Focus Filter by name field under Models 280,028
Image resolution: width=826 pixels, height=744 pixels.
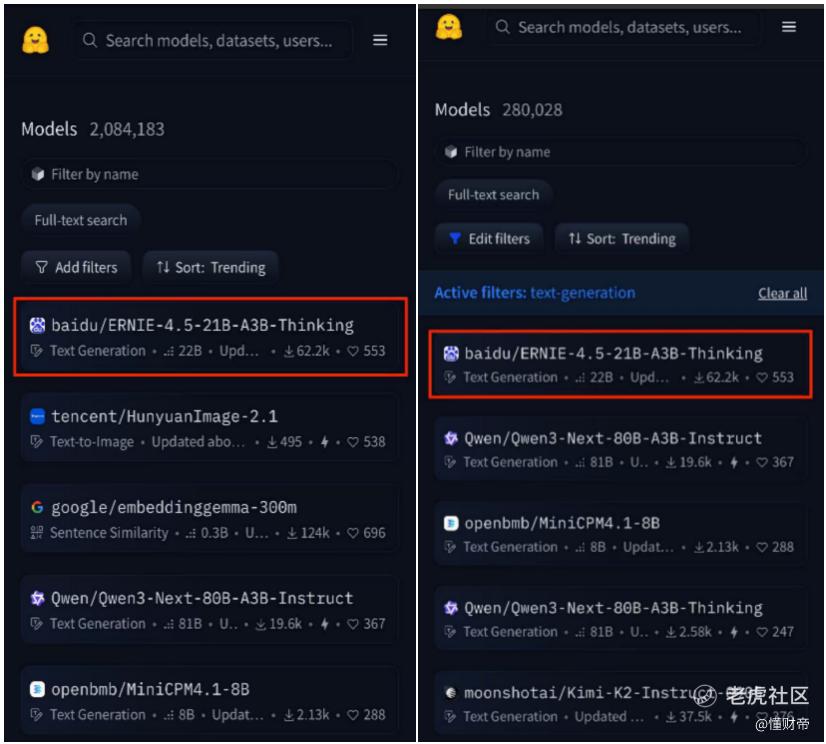[620, 152]
